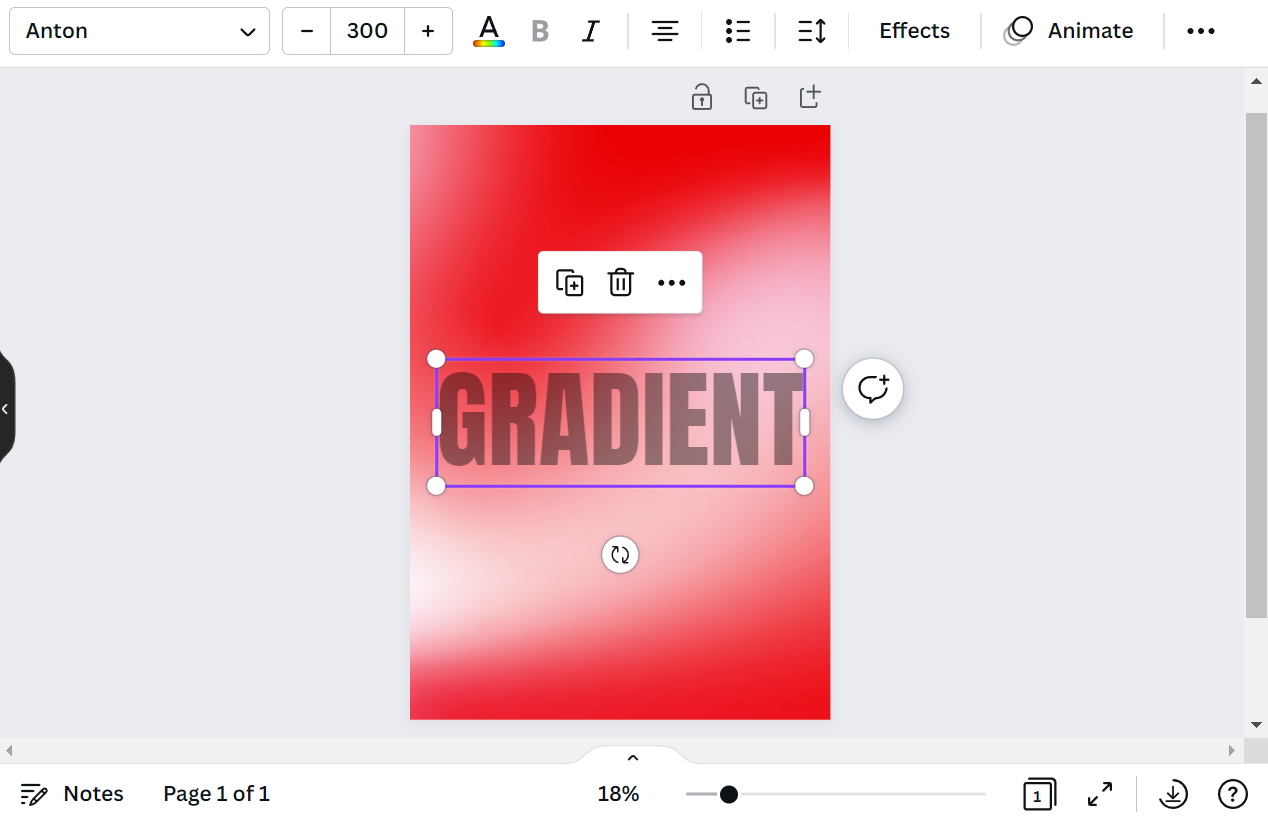Screen dimensions: 1268x821
Task: Open the text color picker
Action: tap(489, 31)
